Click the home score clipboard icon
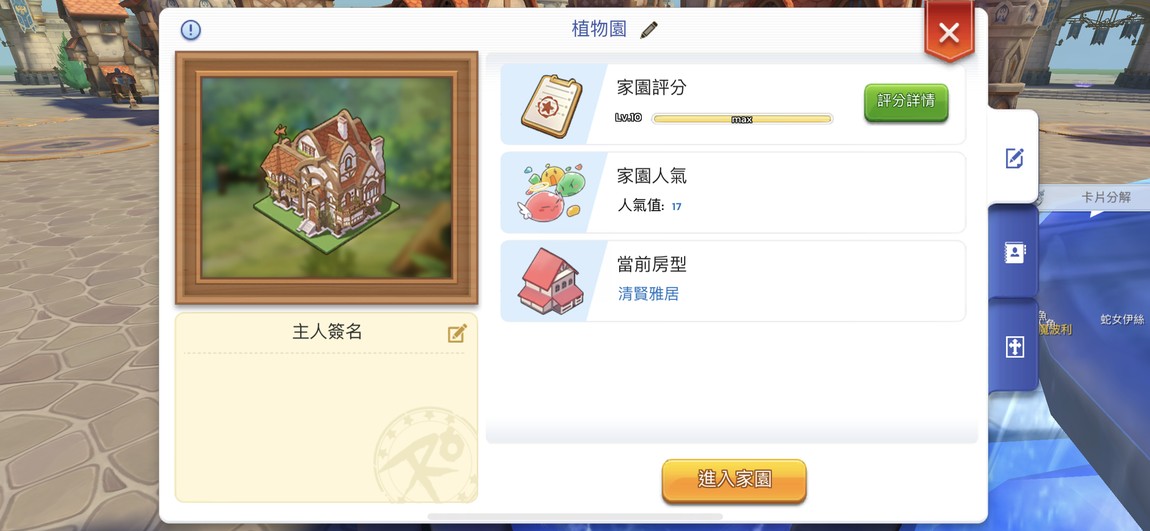 [x=552, y=106]
